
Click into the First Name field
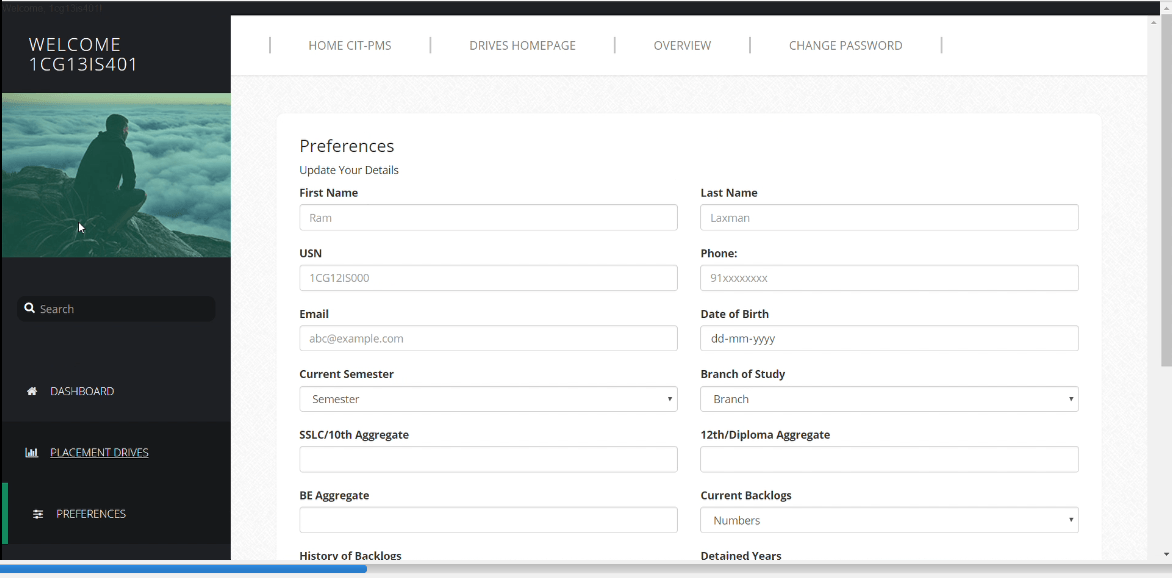(488, 218)
